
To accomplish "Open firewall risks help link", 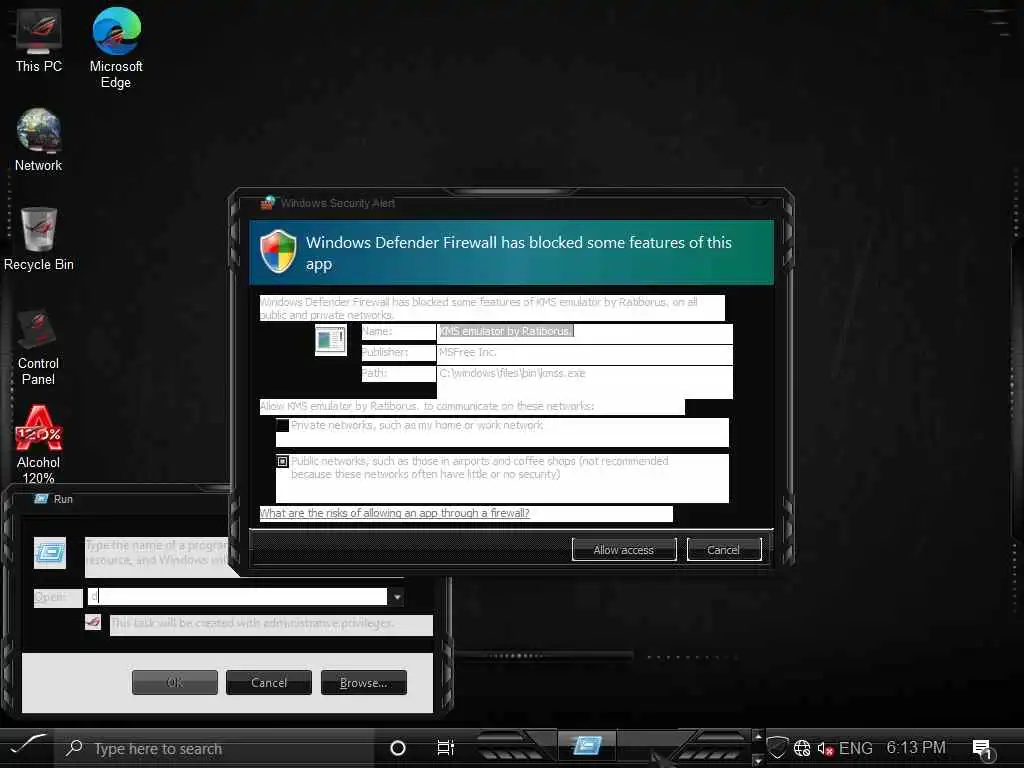I will [x=394, y=513].
